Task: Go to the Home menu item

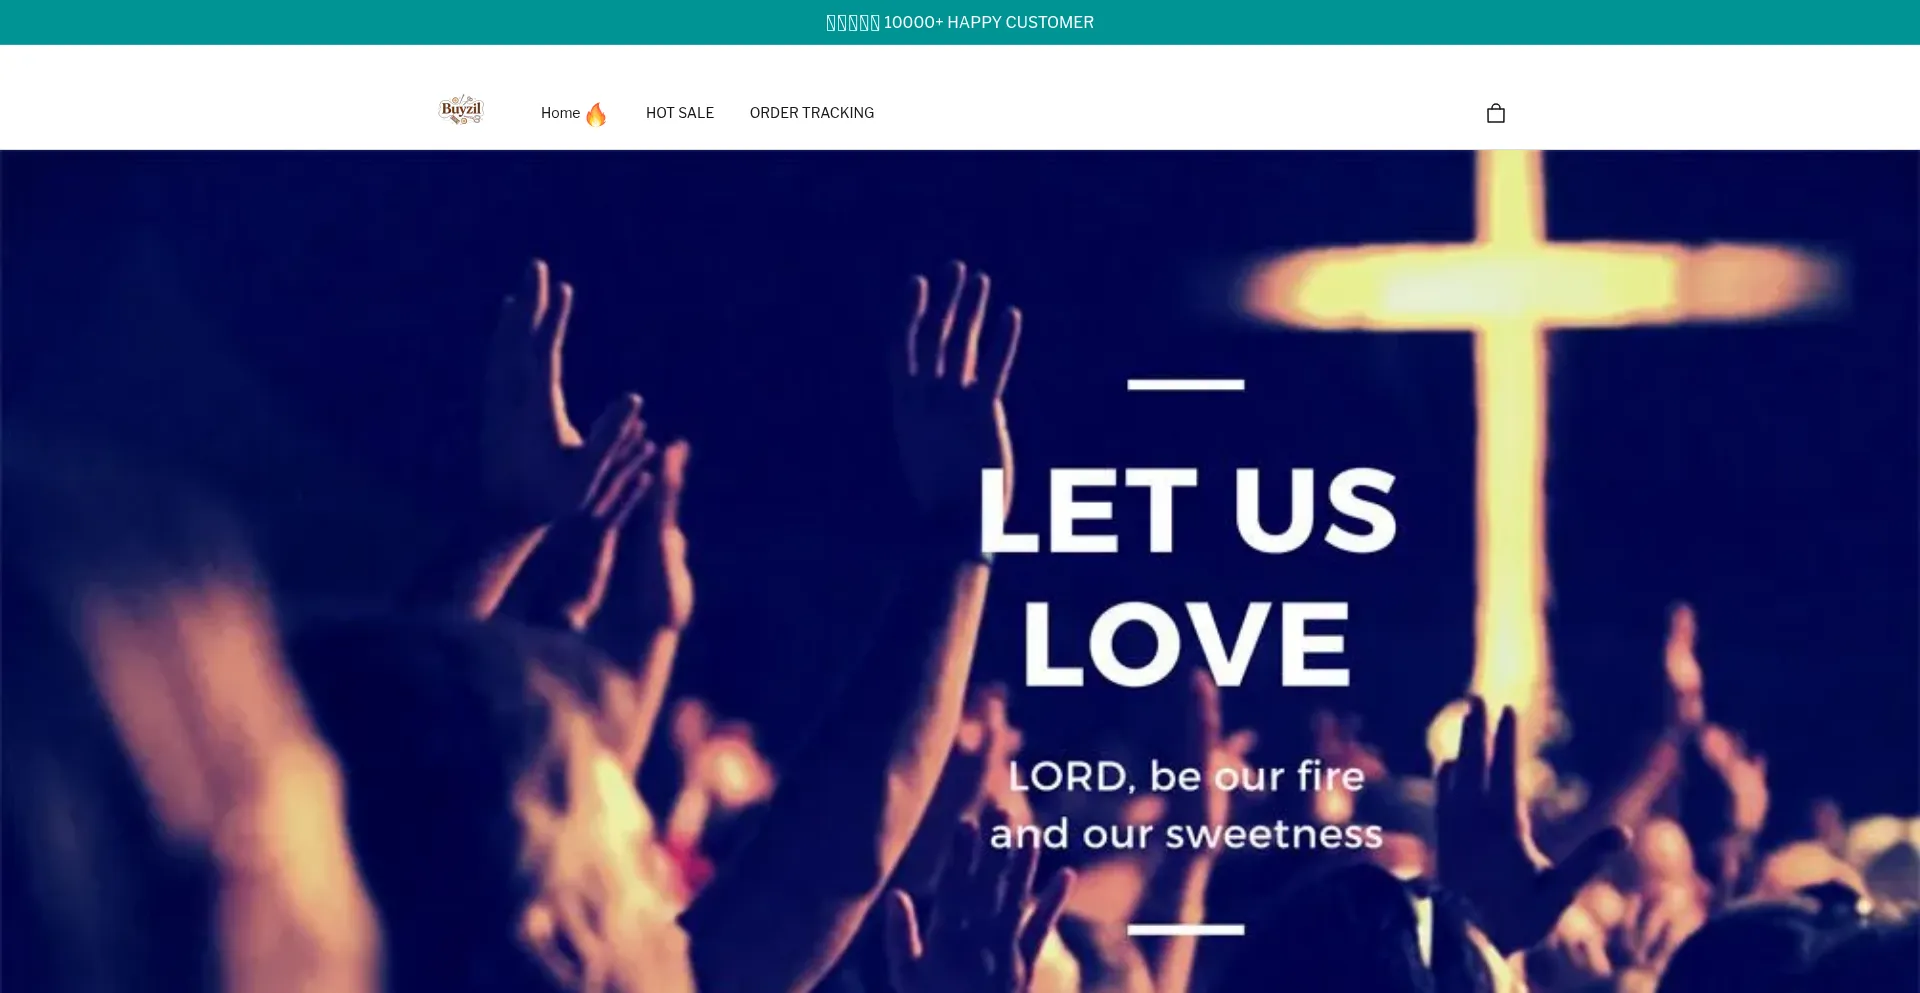Action: (x=560, y=113)
